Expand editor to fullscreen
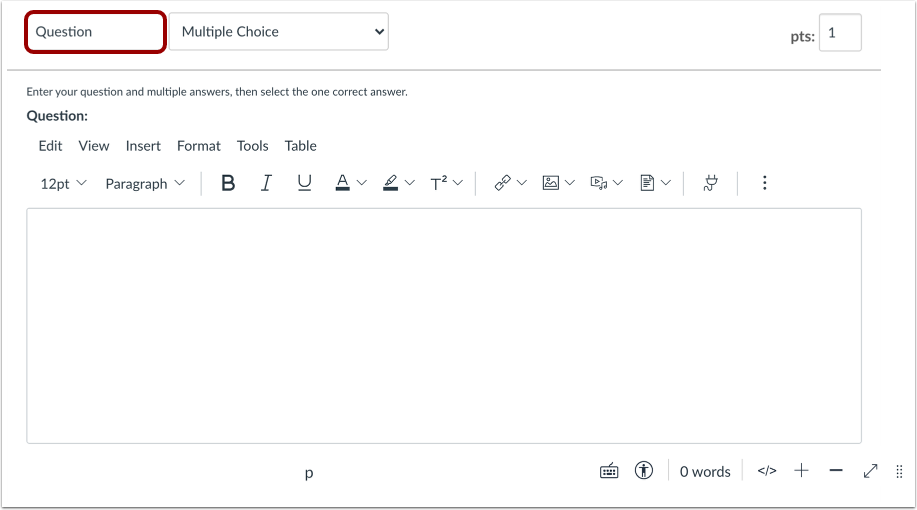Image resolution: width=917 pixels, height=510 pixels. pyautogui.click(x=871, y=471)
